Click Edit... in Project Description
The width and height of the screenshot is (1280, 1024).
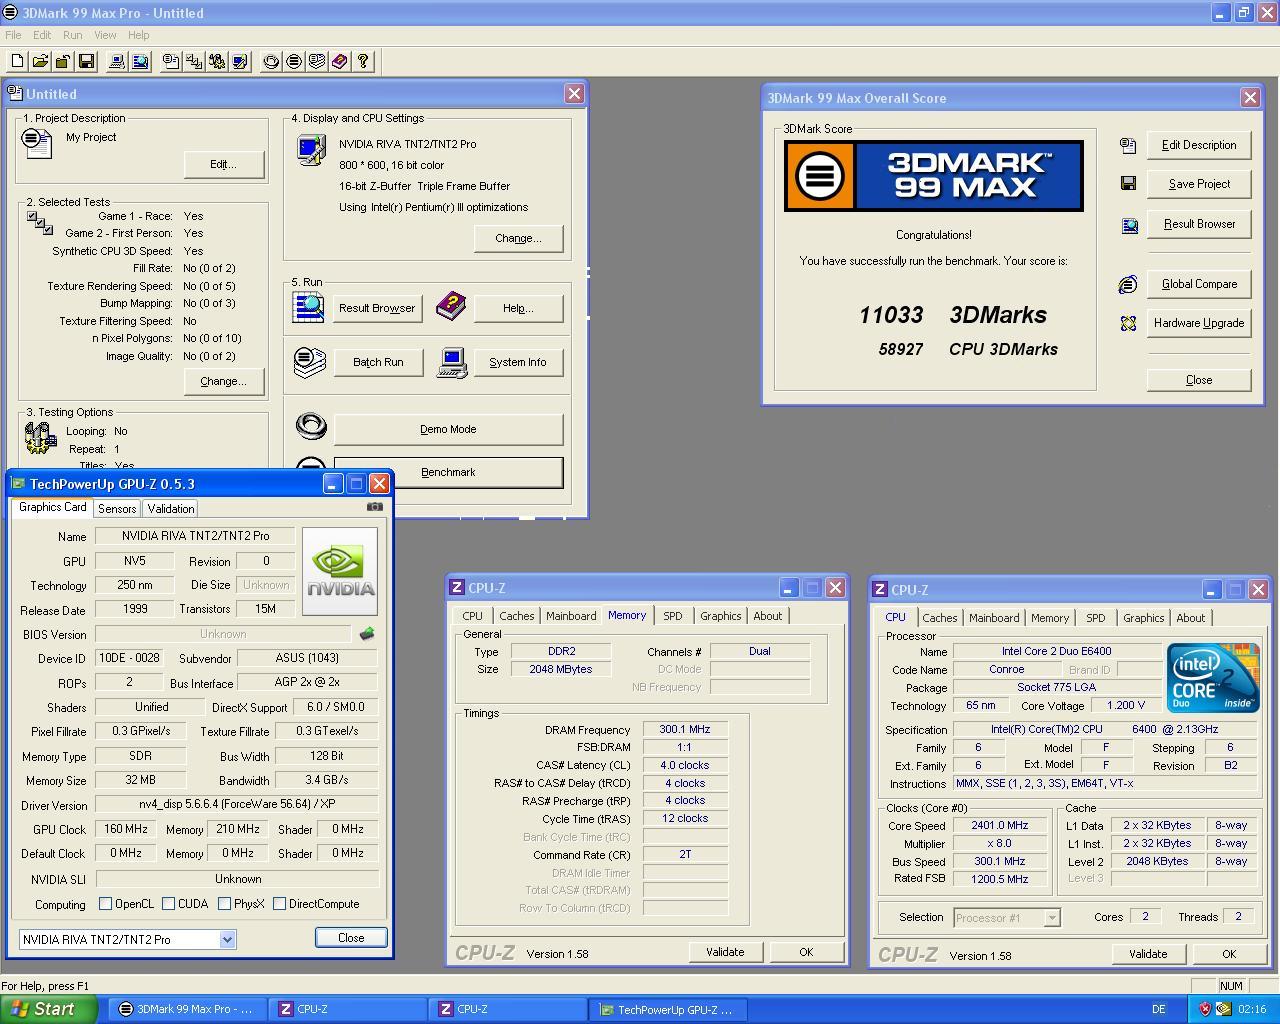coord(223,164)
